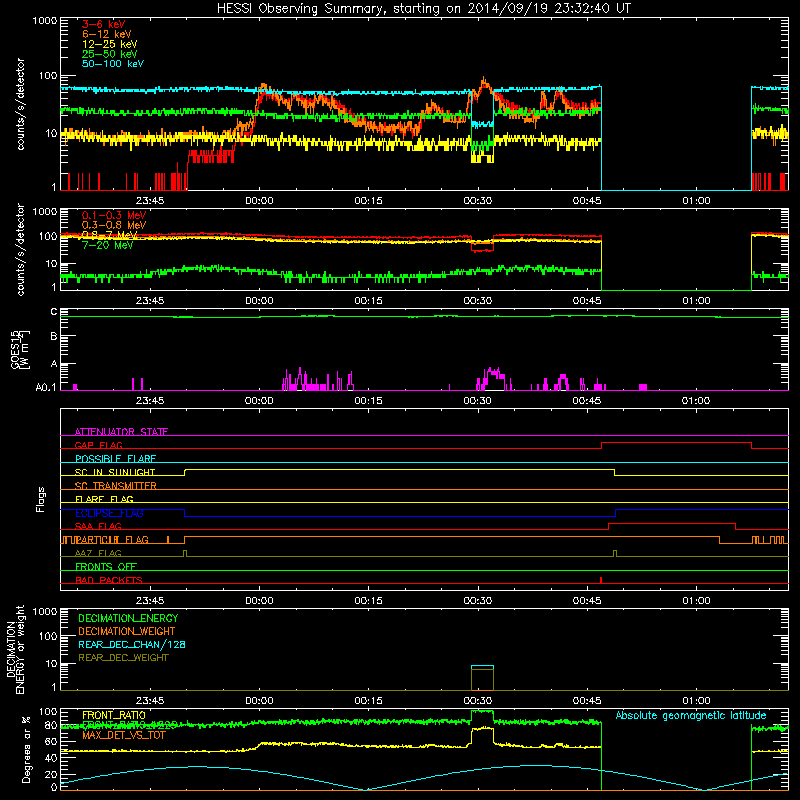Select the ECLIPSE_FLAG label

click(x=109, y=513)
